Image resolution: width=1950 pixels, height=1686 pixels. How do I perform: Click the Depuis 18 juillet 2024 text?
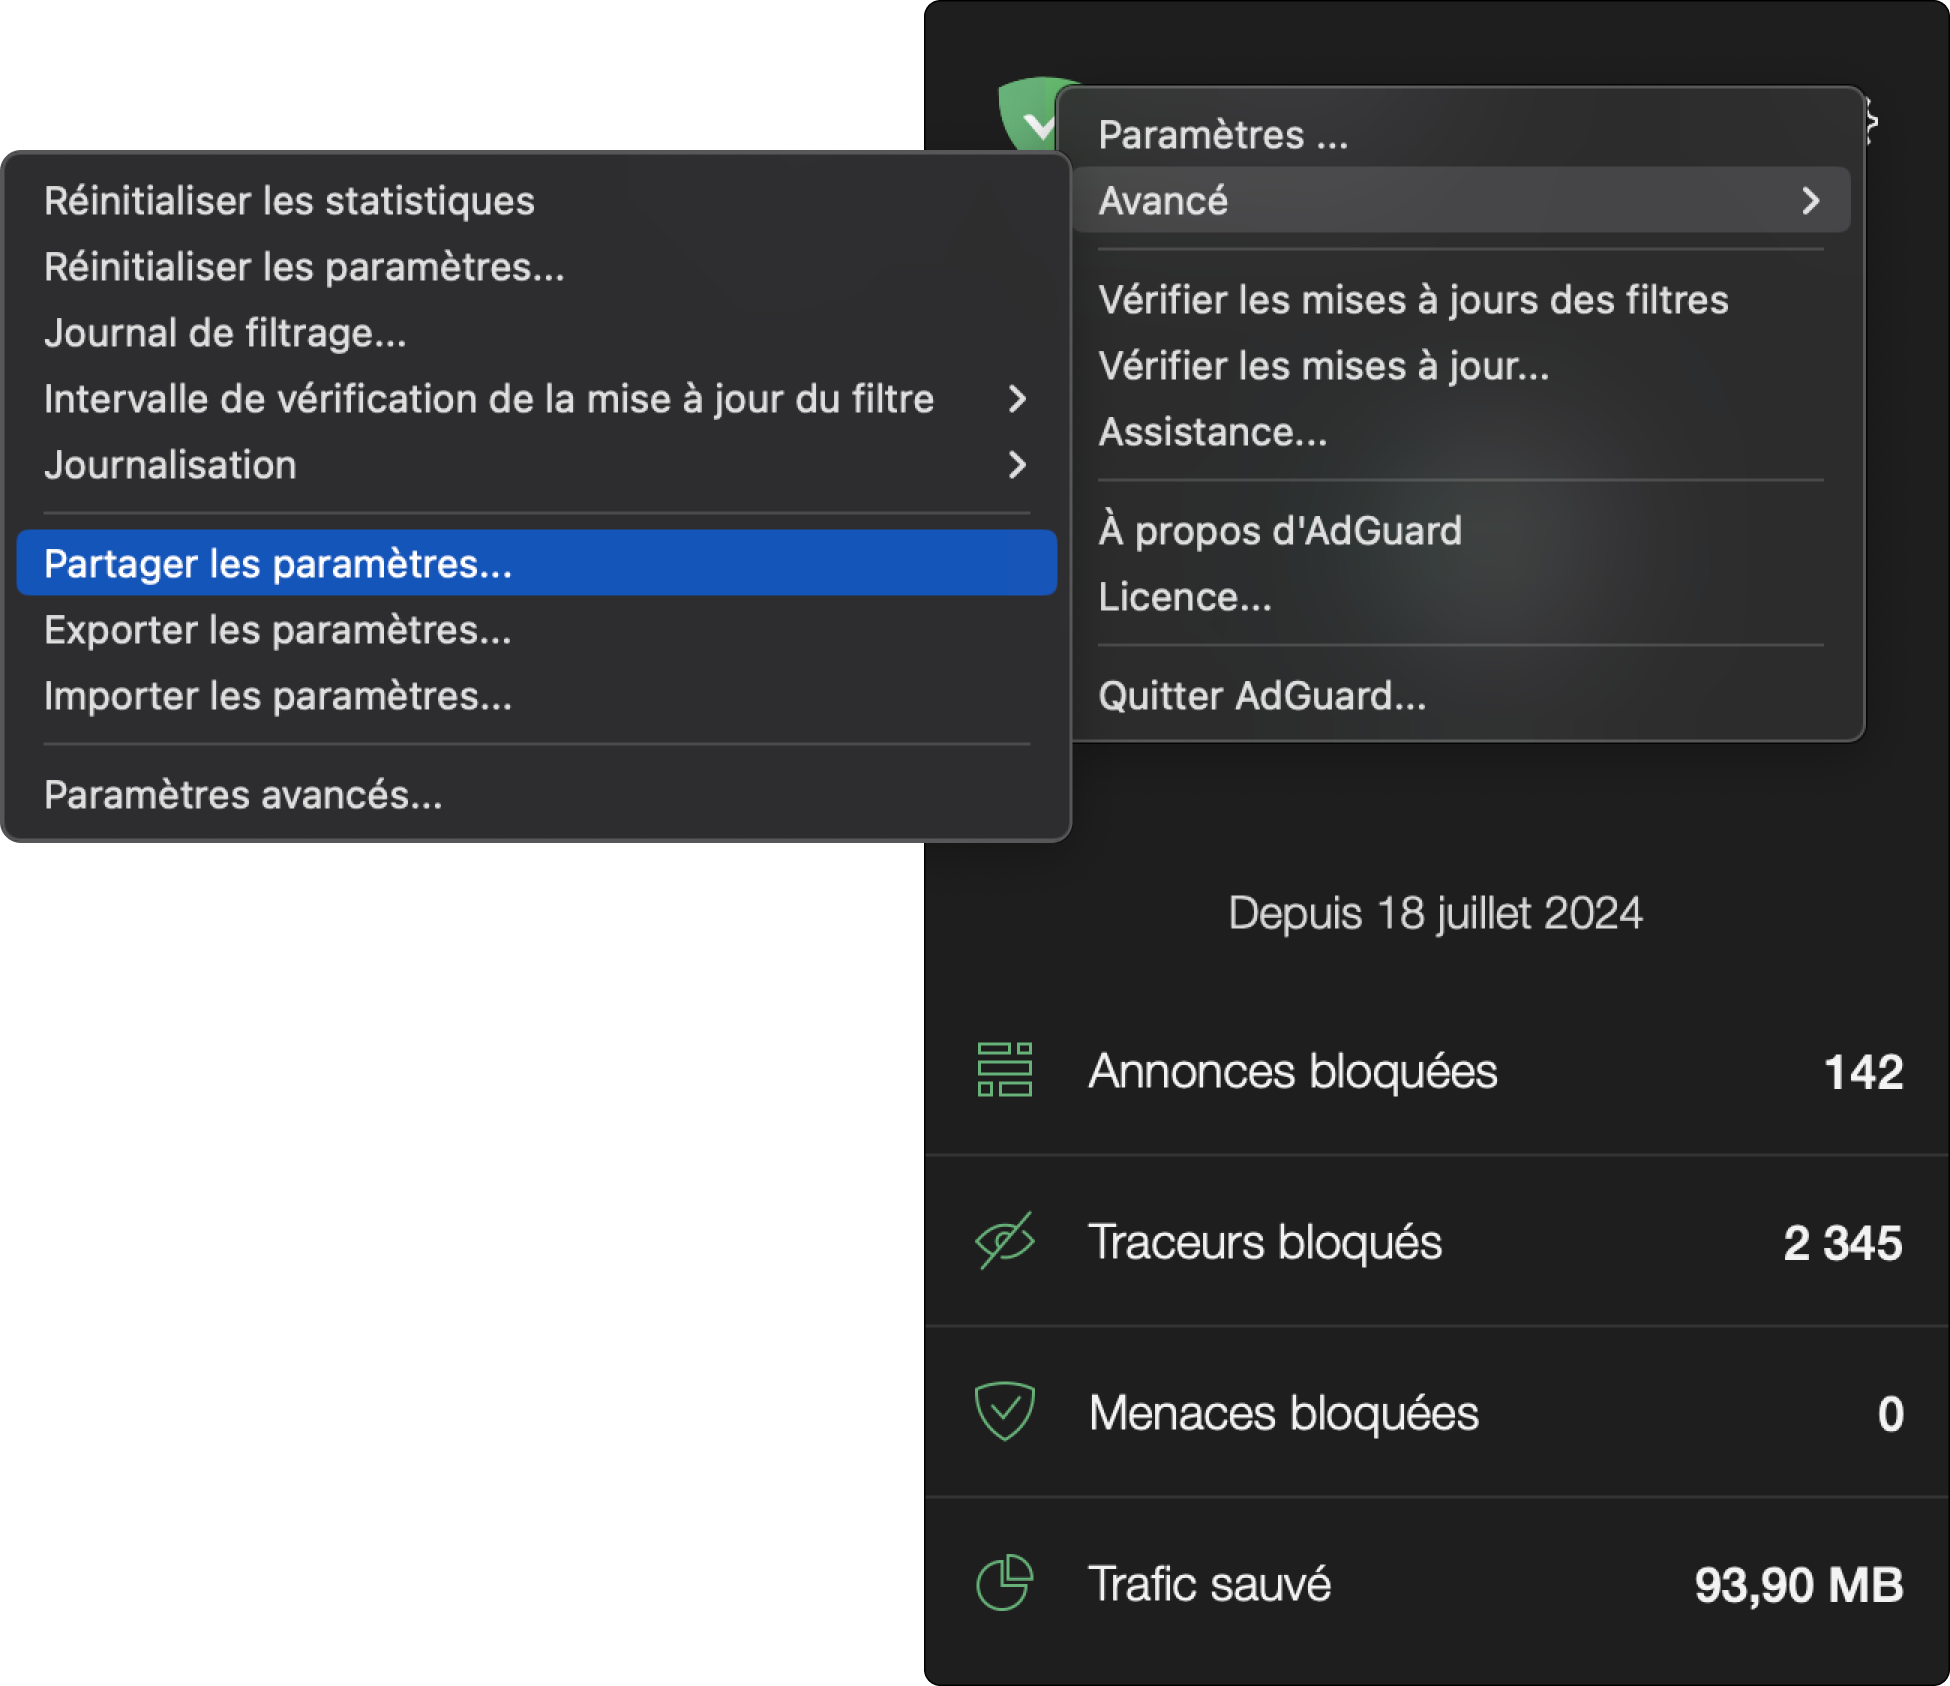(x=1435, y=914)
